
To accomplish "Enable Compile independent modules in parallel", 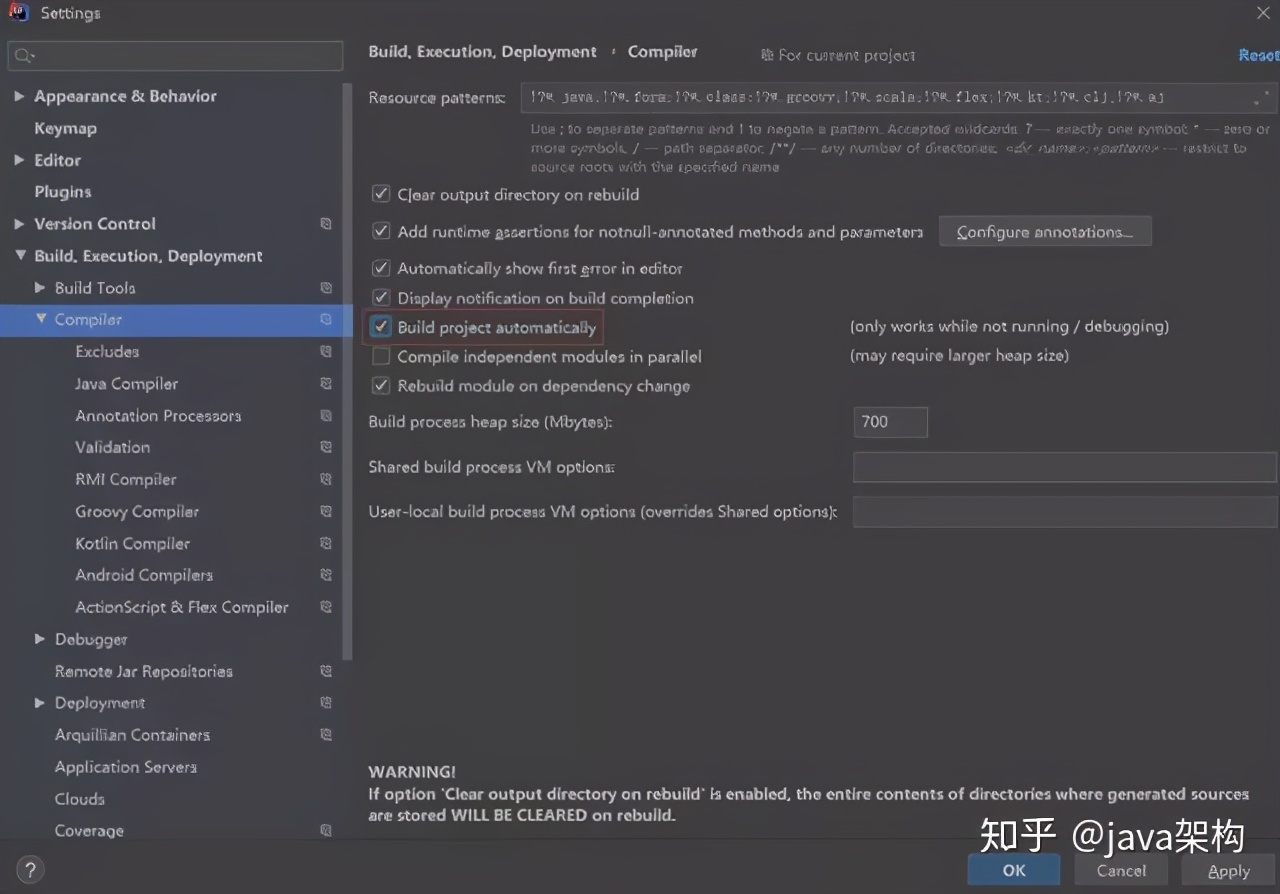I will coord(381,356).
